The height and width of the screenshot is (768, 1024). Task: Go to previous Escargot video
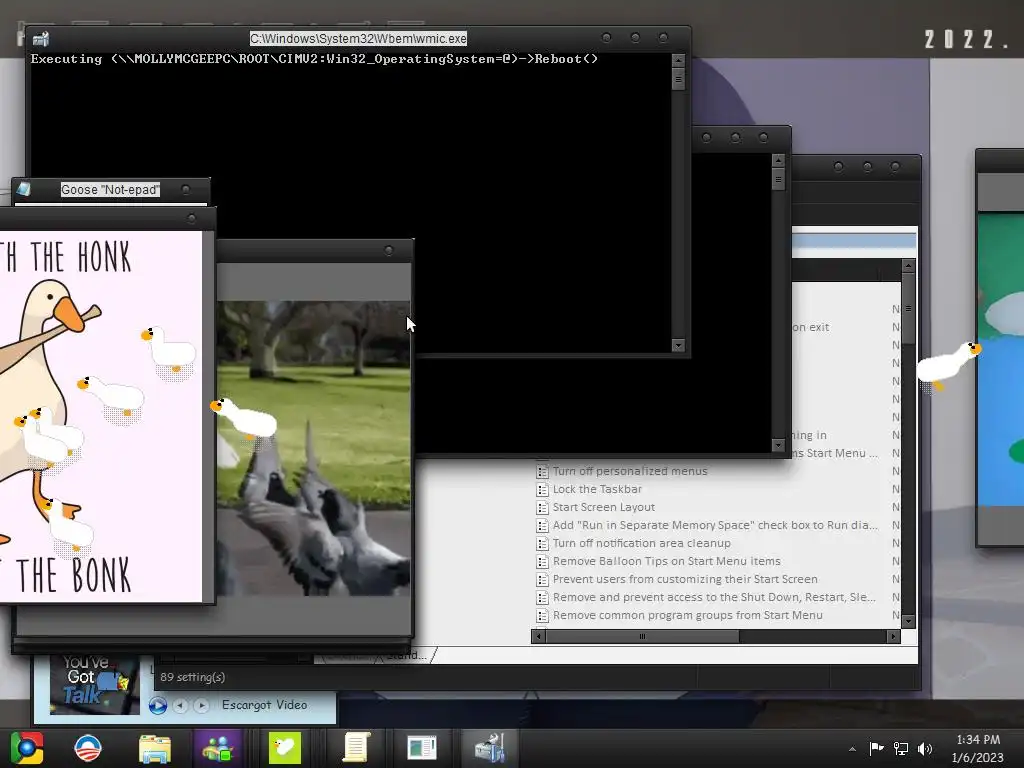point(181,705)
